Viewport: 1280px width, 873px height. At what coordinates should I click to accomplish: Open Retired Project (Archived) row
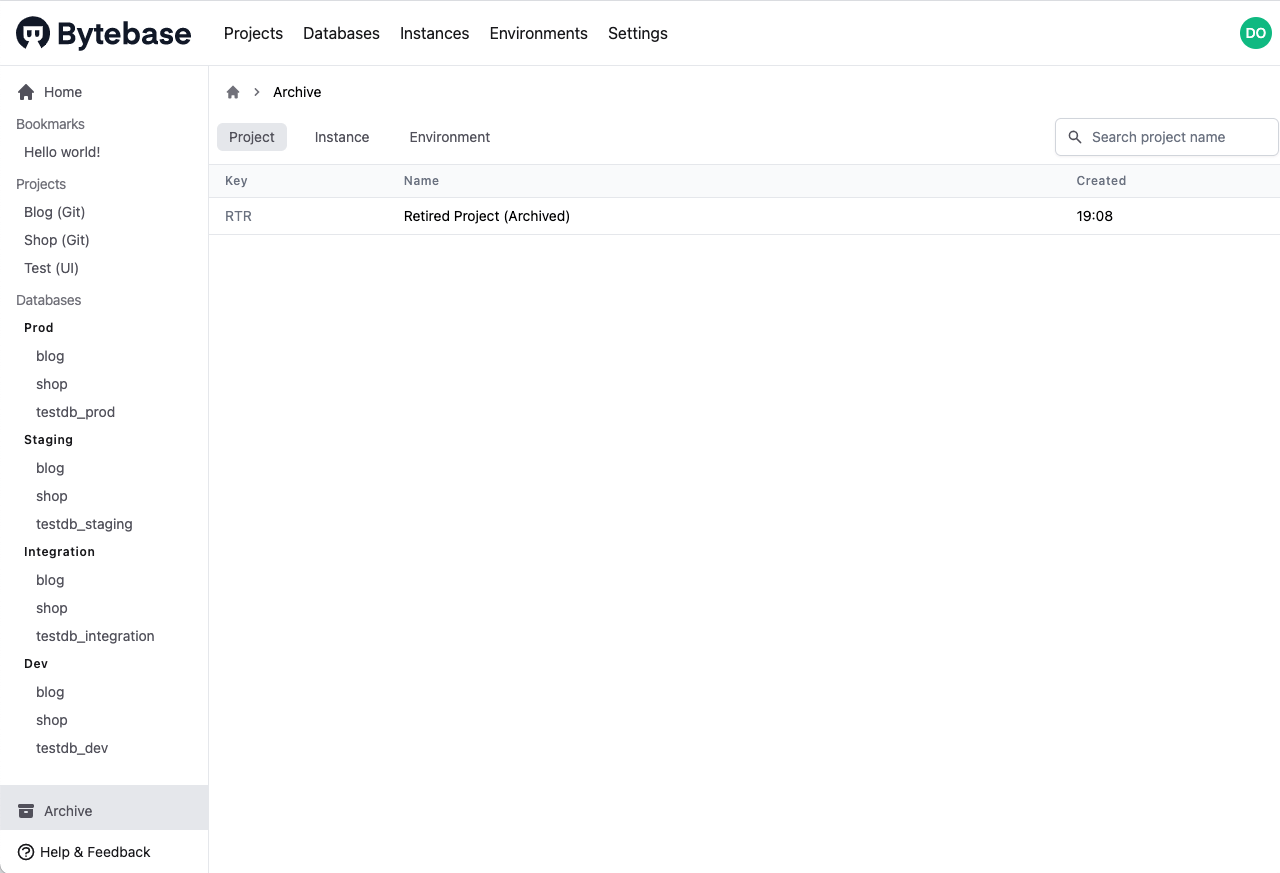pos(744,216)
